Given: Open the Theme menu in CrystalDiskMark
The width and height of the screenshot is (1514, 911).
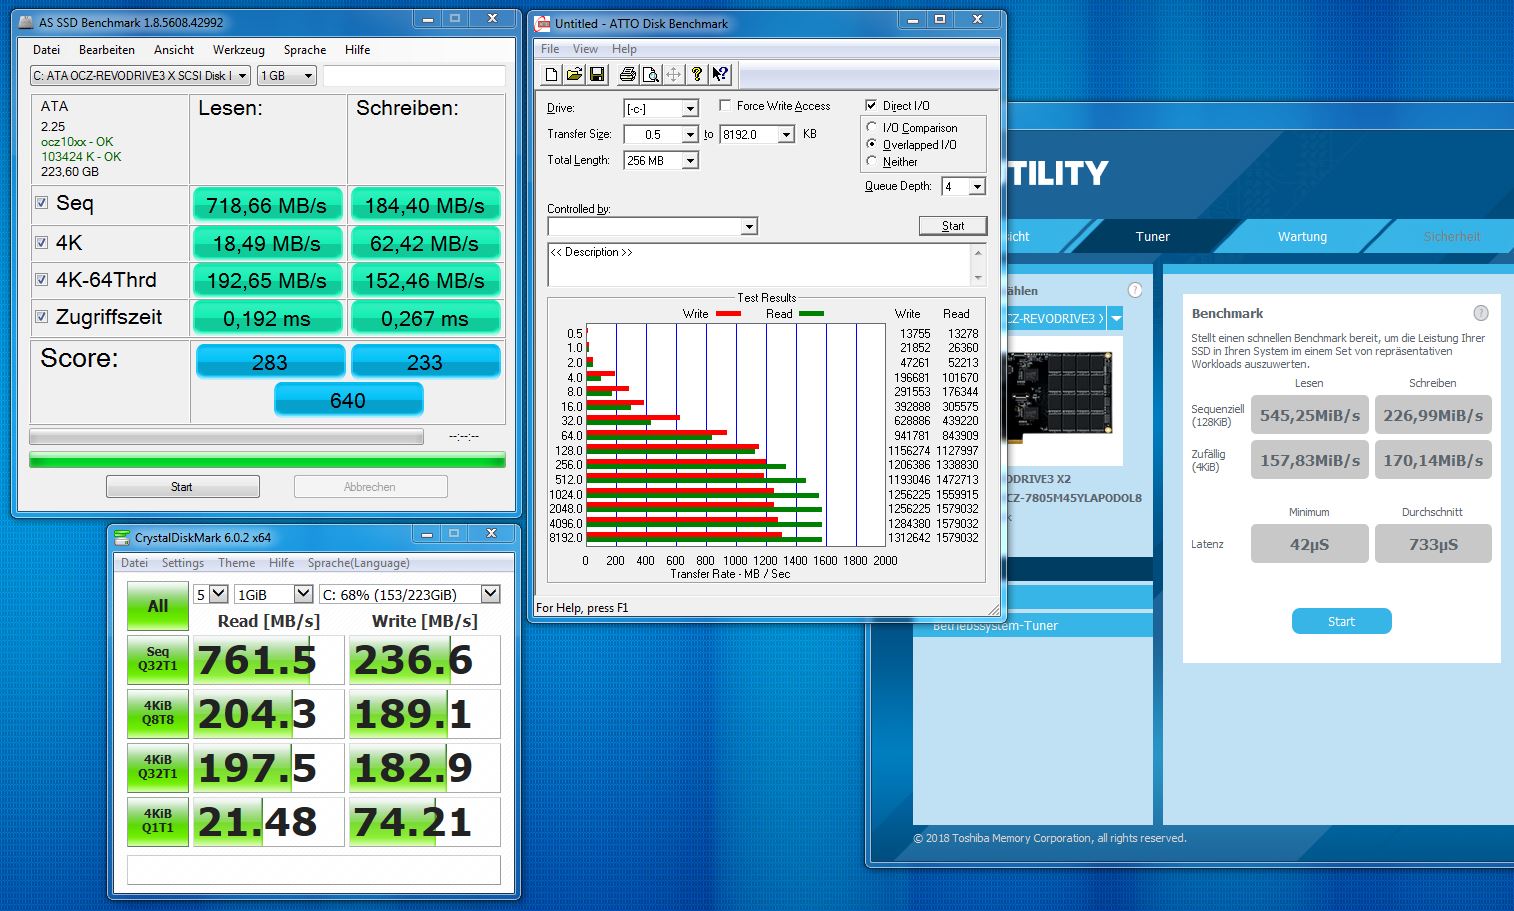Looking at the screenshot, I should tap(237, 563).
